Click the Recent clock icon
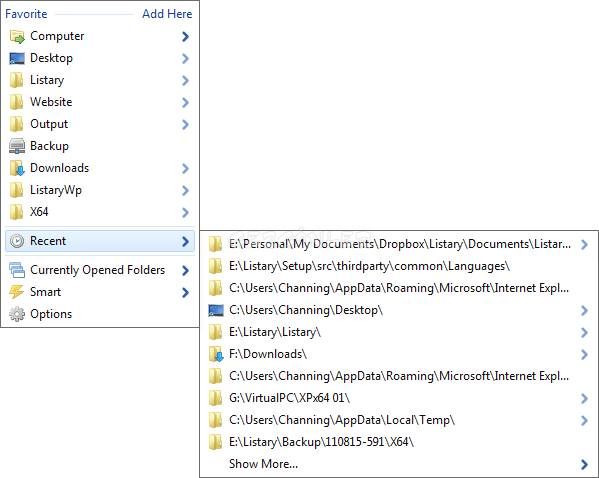This screenshot has width=599, height=478. (x=17, y=241)
